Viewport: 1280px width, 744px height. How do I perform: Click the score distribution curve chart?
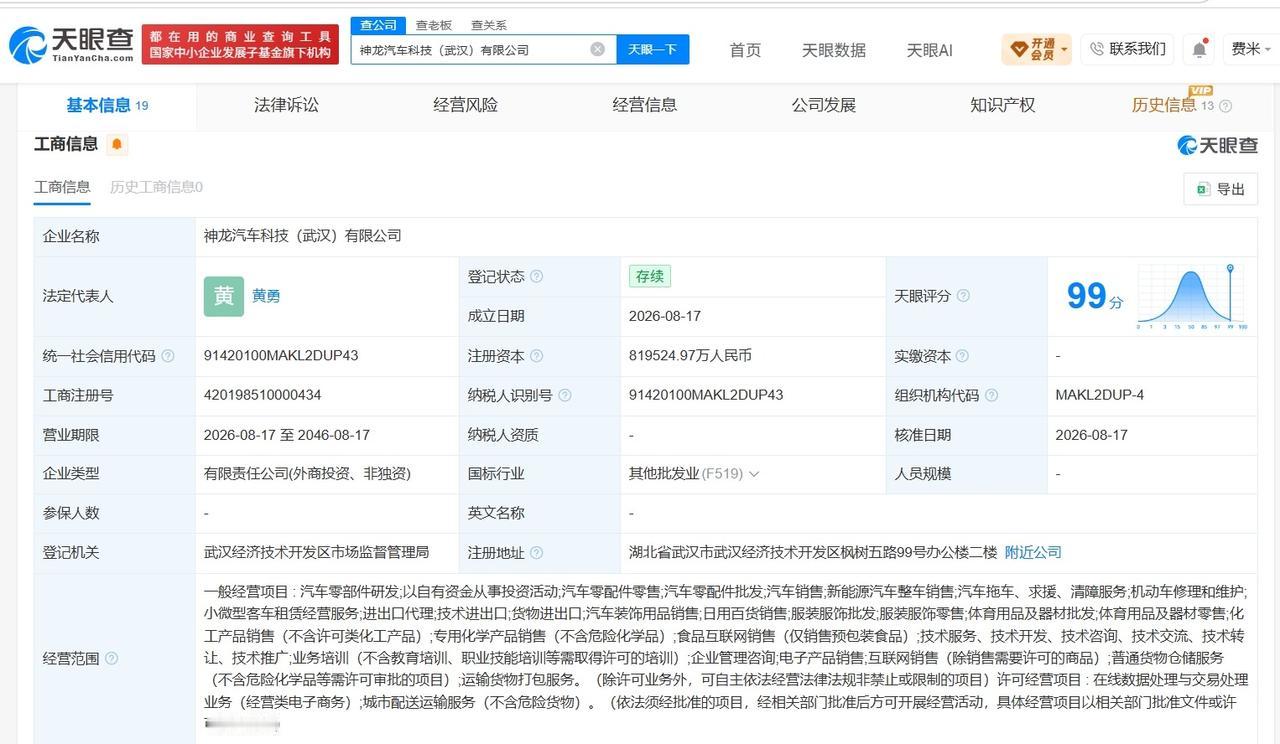click(x=1192, y=297)
